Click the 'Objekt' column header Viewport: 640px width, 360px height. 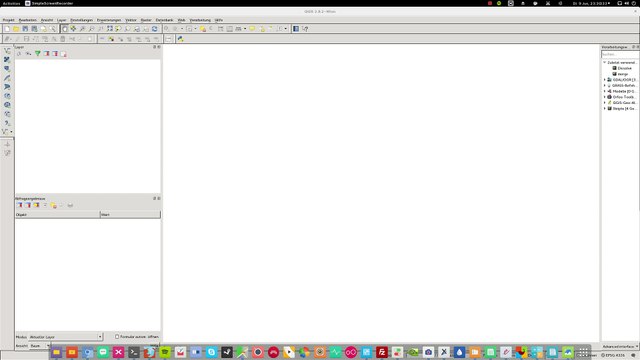point(58,215)
